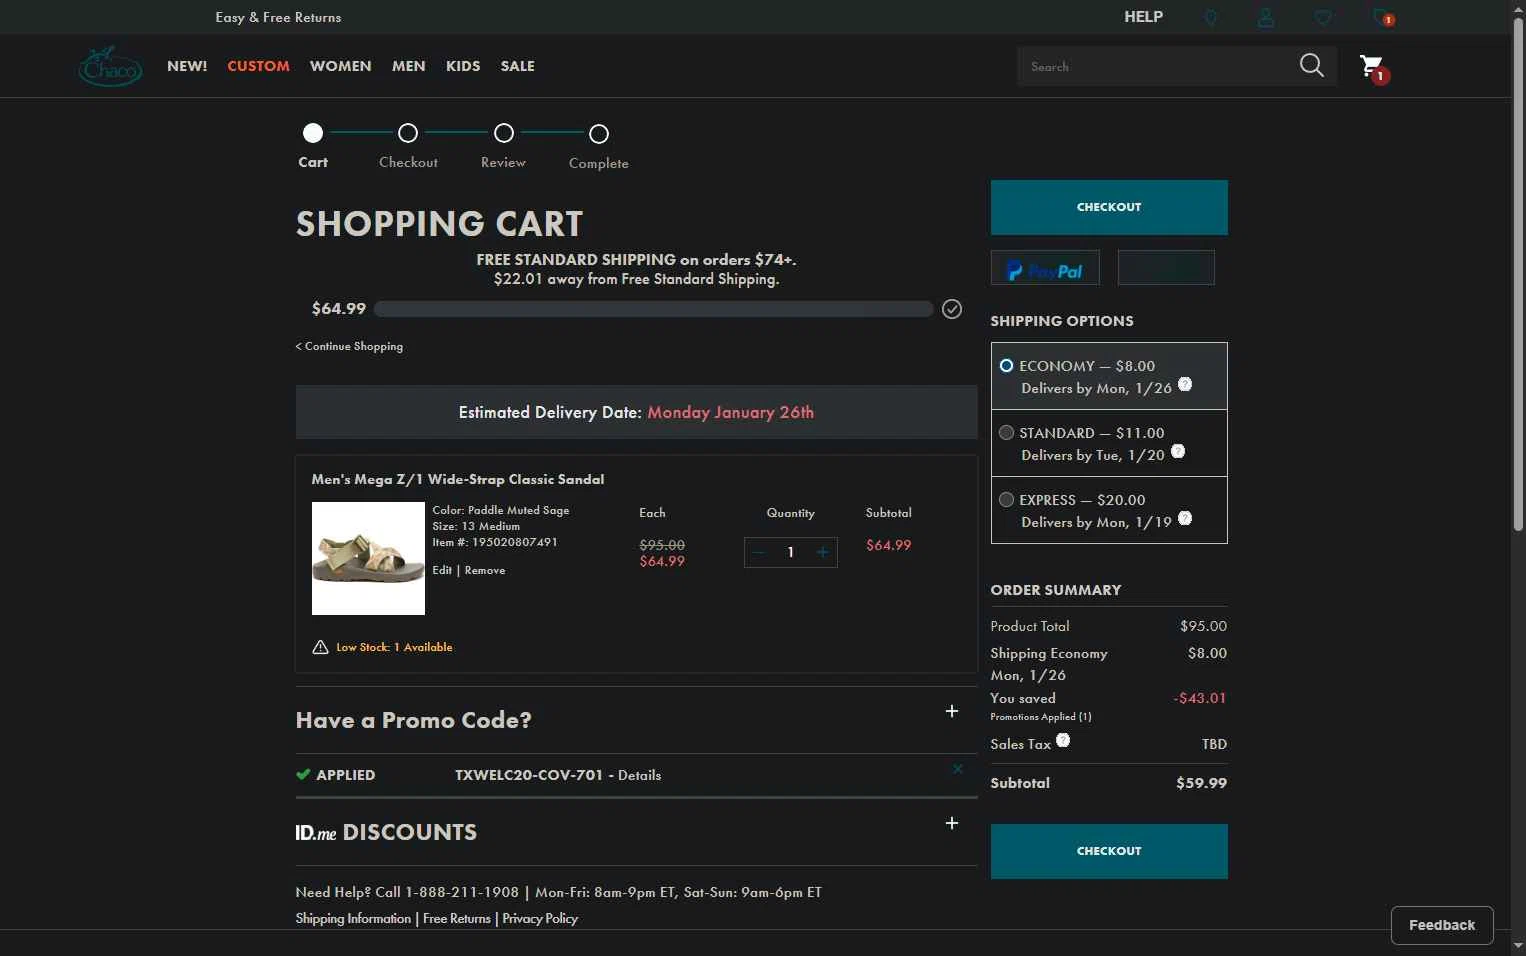This screenshot has height=956, width=1526.
Task: Click the blank payment button beside PayPal
Action: point(1166,268)
